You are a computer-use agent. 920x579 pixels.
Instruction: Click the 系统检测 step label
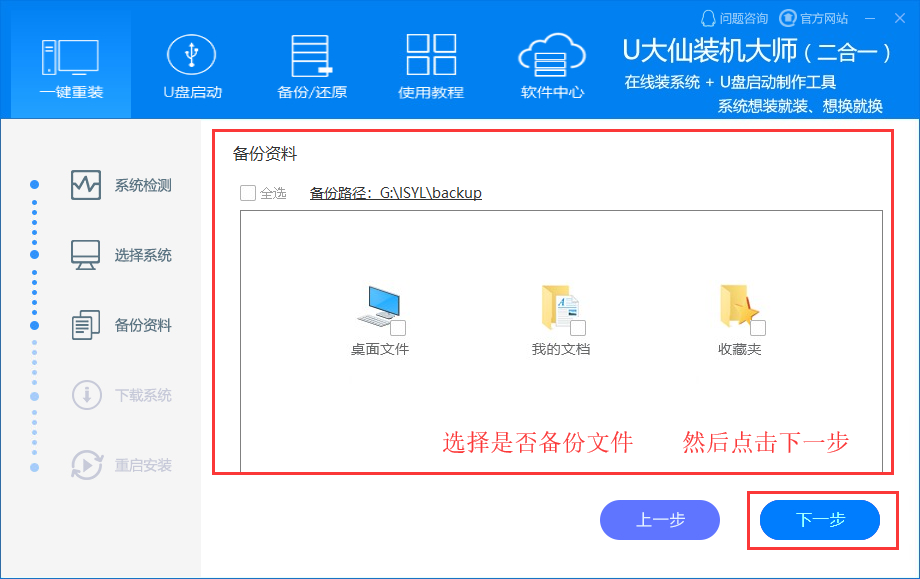click(x=143, y=186)
